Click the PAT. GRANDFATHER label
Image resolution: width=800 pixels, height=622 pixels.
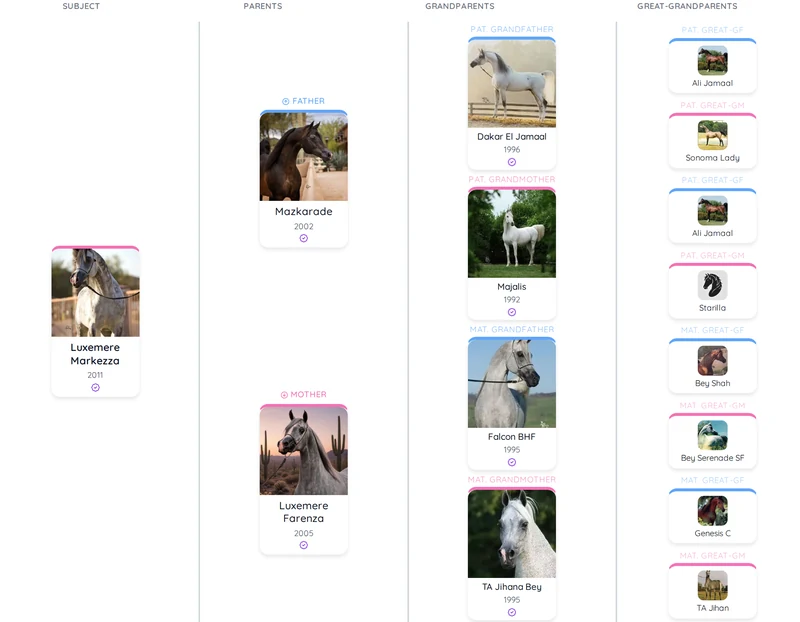[512, 29]
